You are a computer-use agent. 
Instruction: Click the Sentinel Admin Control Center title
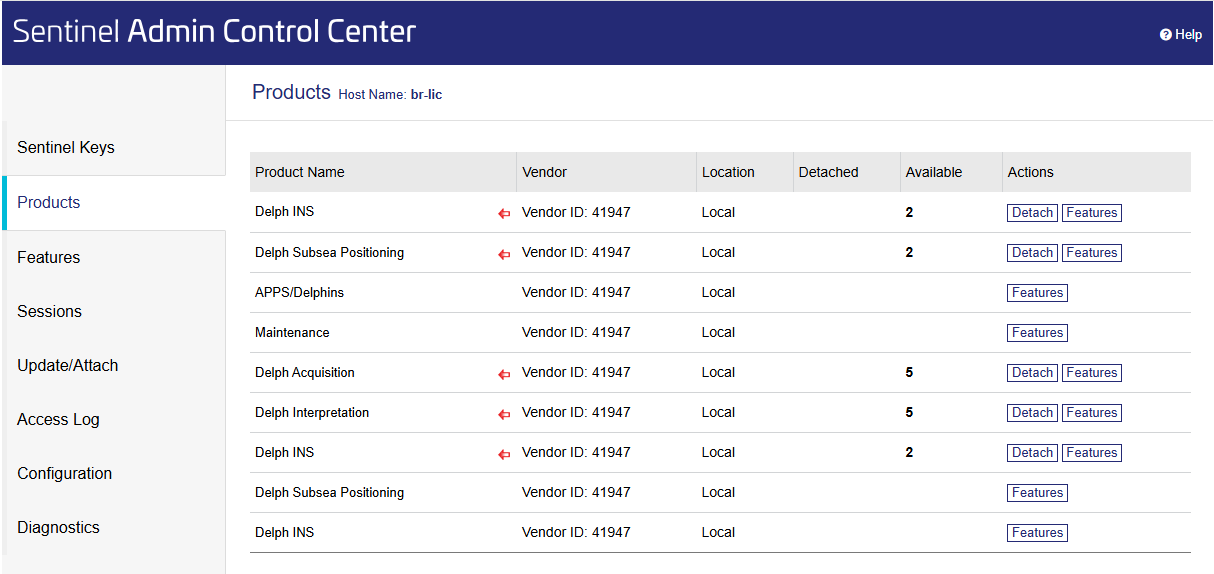click(x=214, y=32)
